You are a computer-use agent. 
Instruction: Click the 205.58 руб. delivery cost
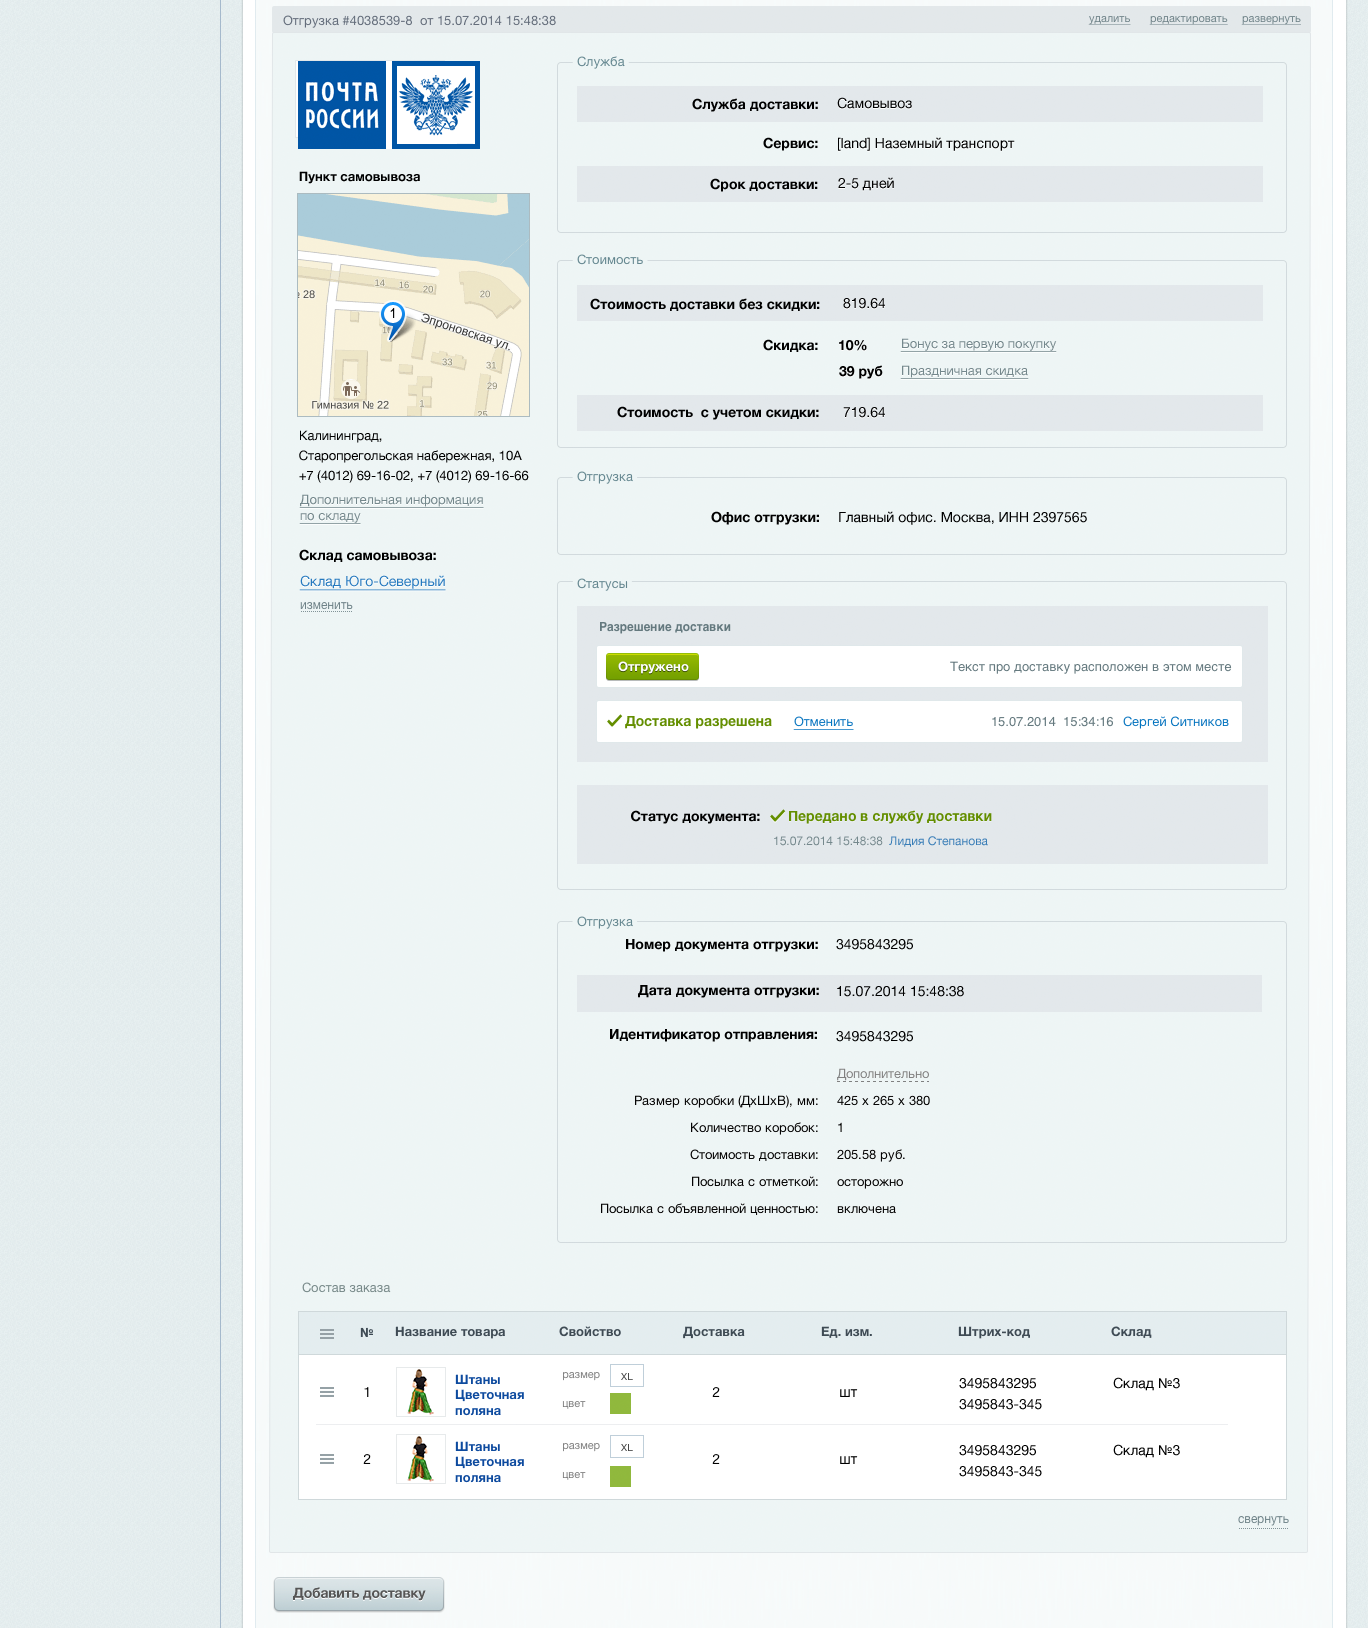(x=871, y=1155)
